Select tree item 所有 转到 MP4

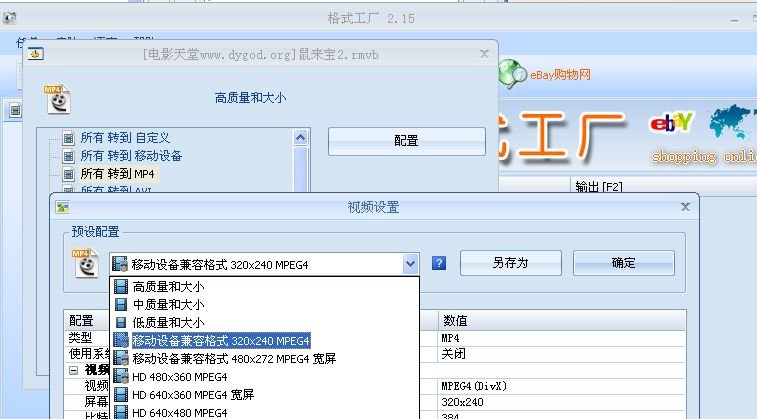(117, 174)
